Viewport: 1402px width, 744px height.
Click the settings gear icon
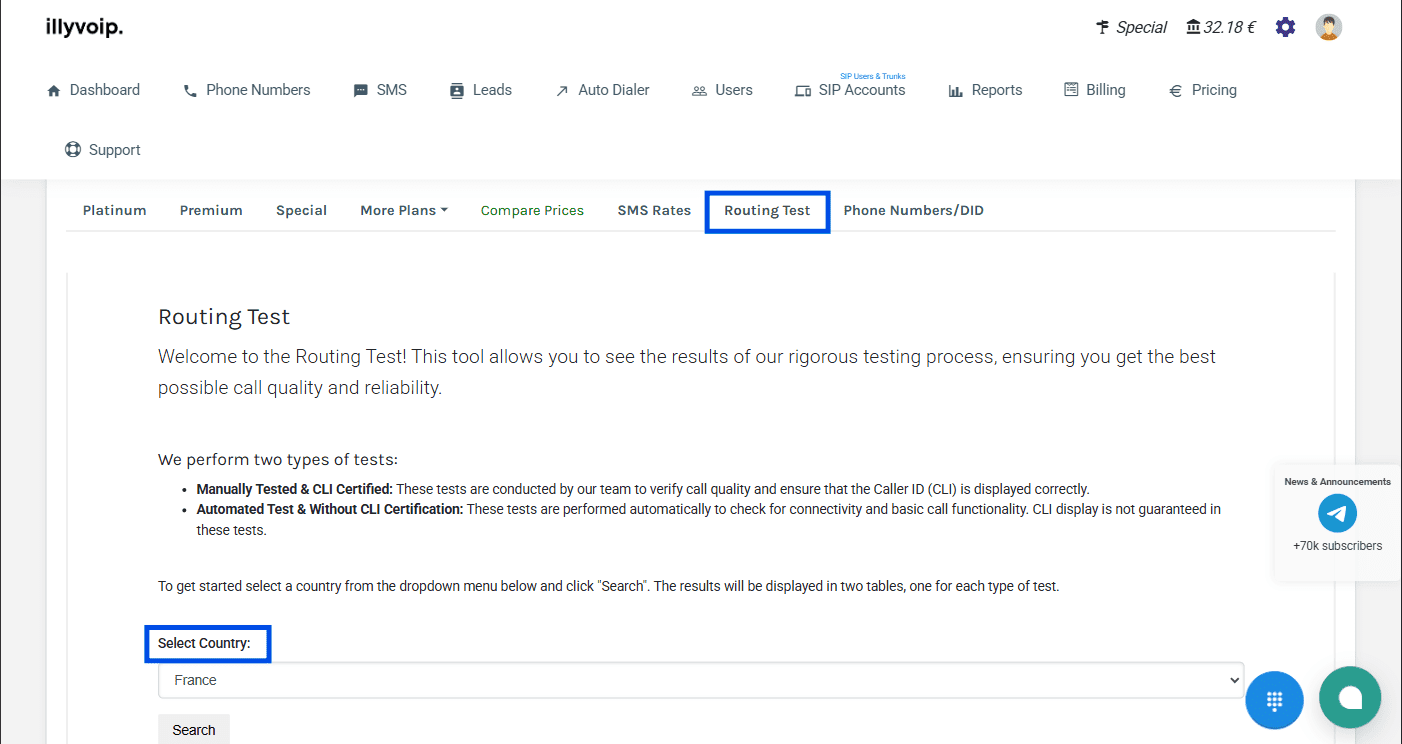1285,27
